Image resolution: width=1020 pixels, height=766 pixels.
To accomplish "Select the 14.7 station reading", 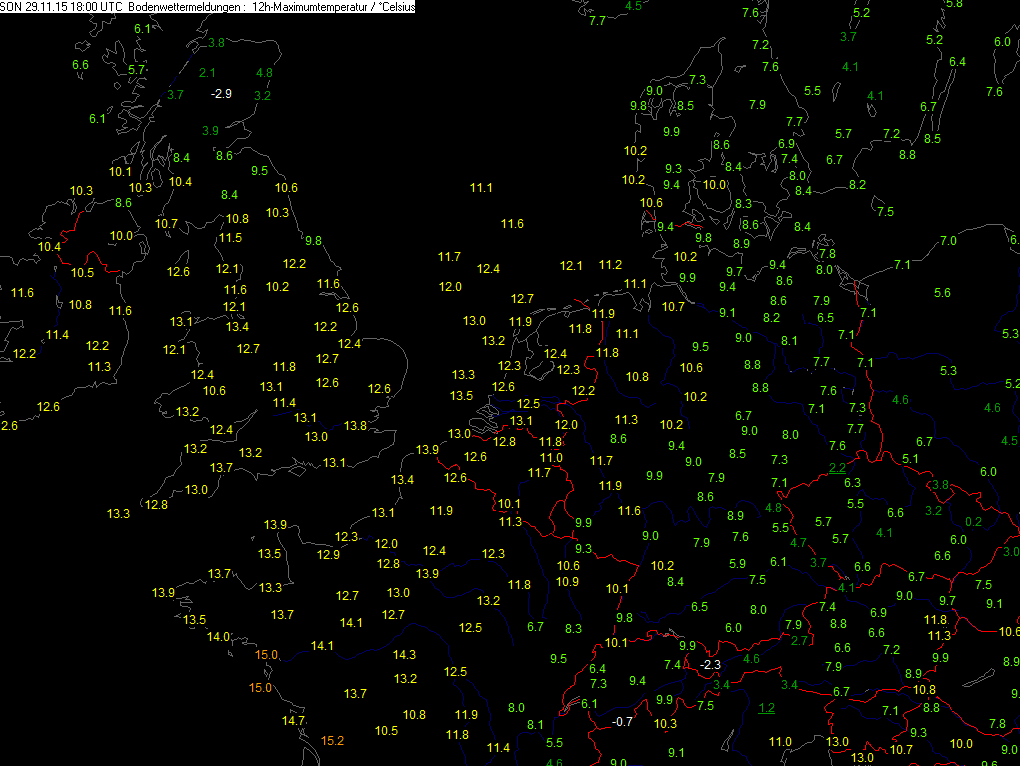I will coord(293,721).
